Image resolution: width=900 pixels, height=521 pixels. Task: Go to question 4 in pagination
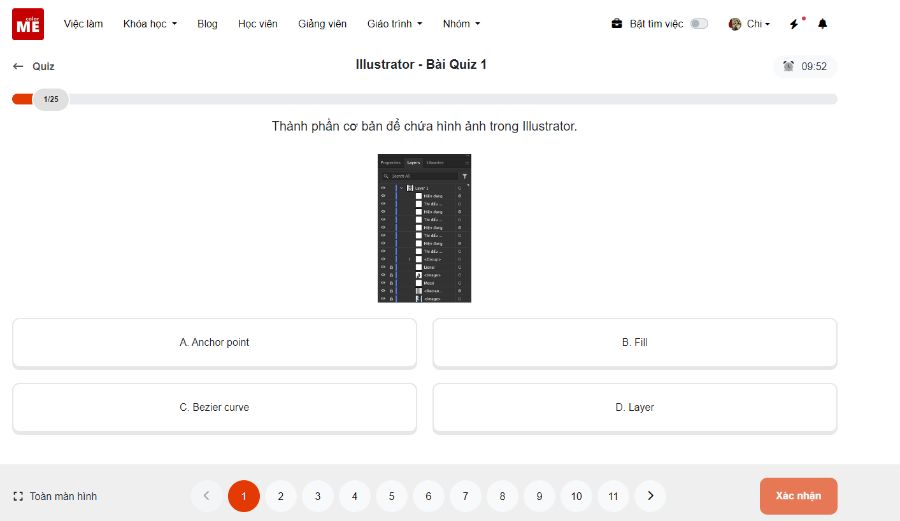pos(355,496)
